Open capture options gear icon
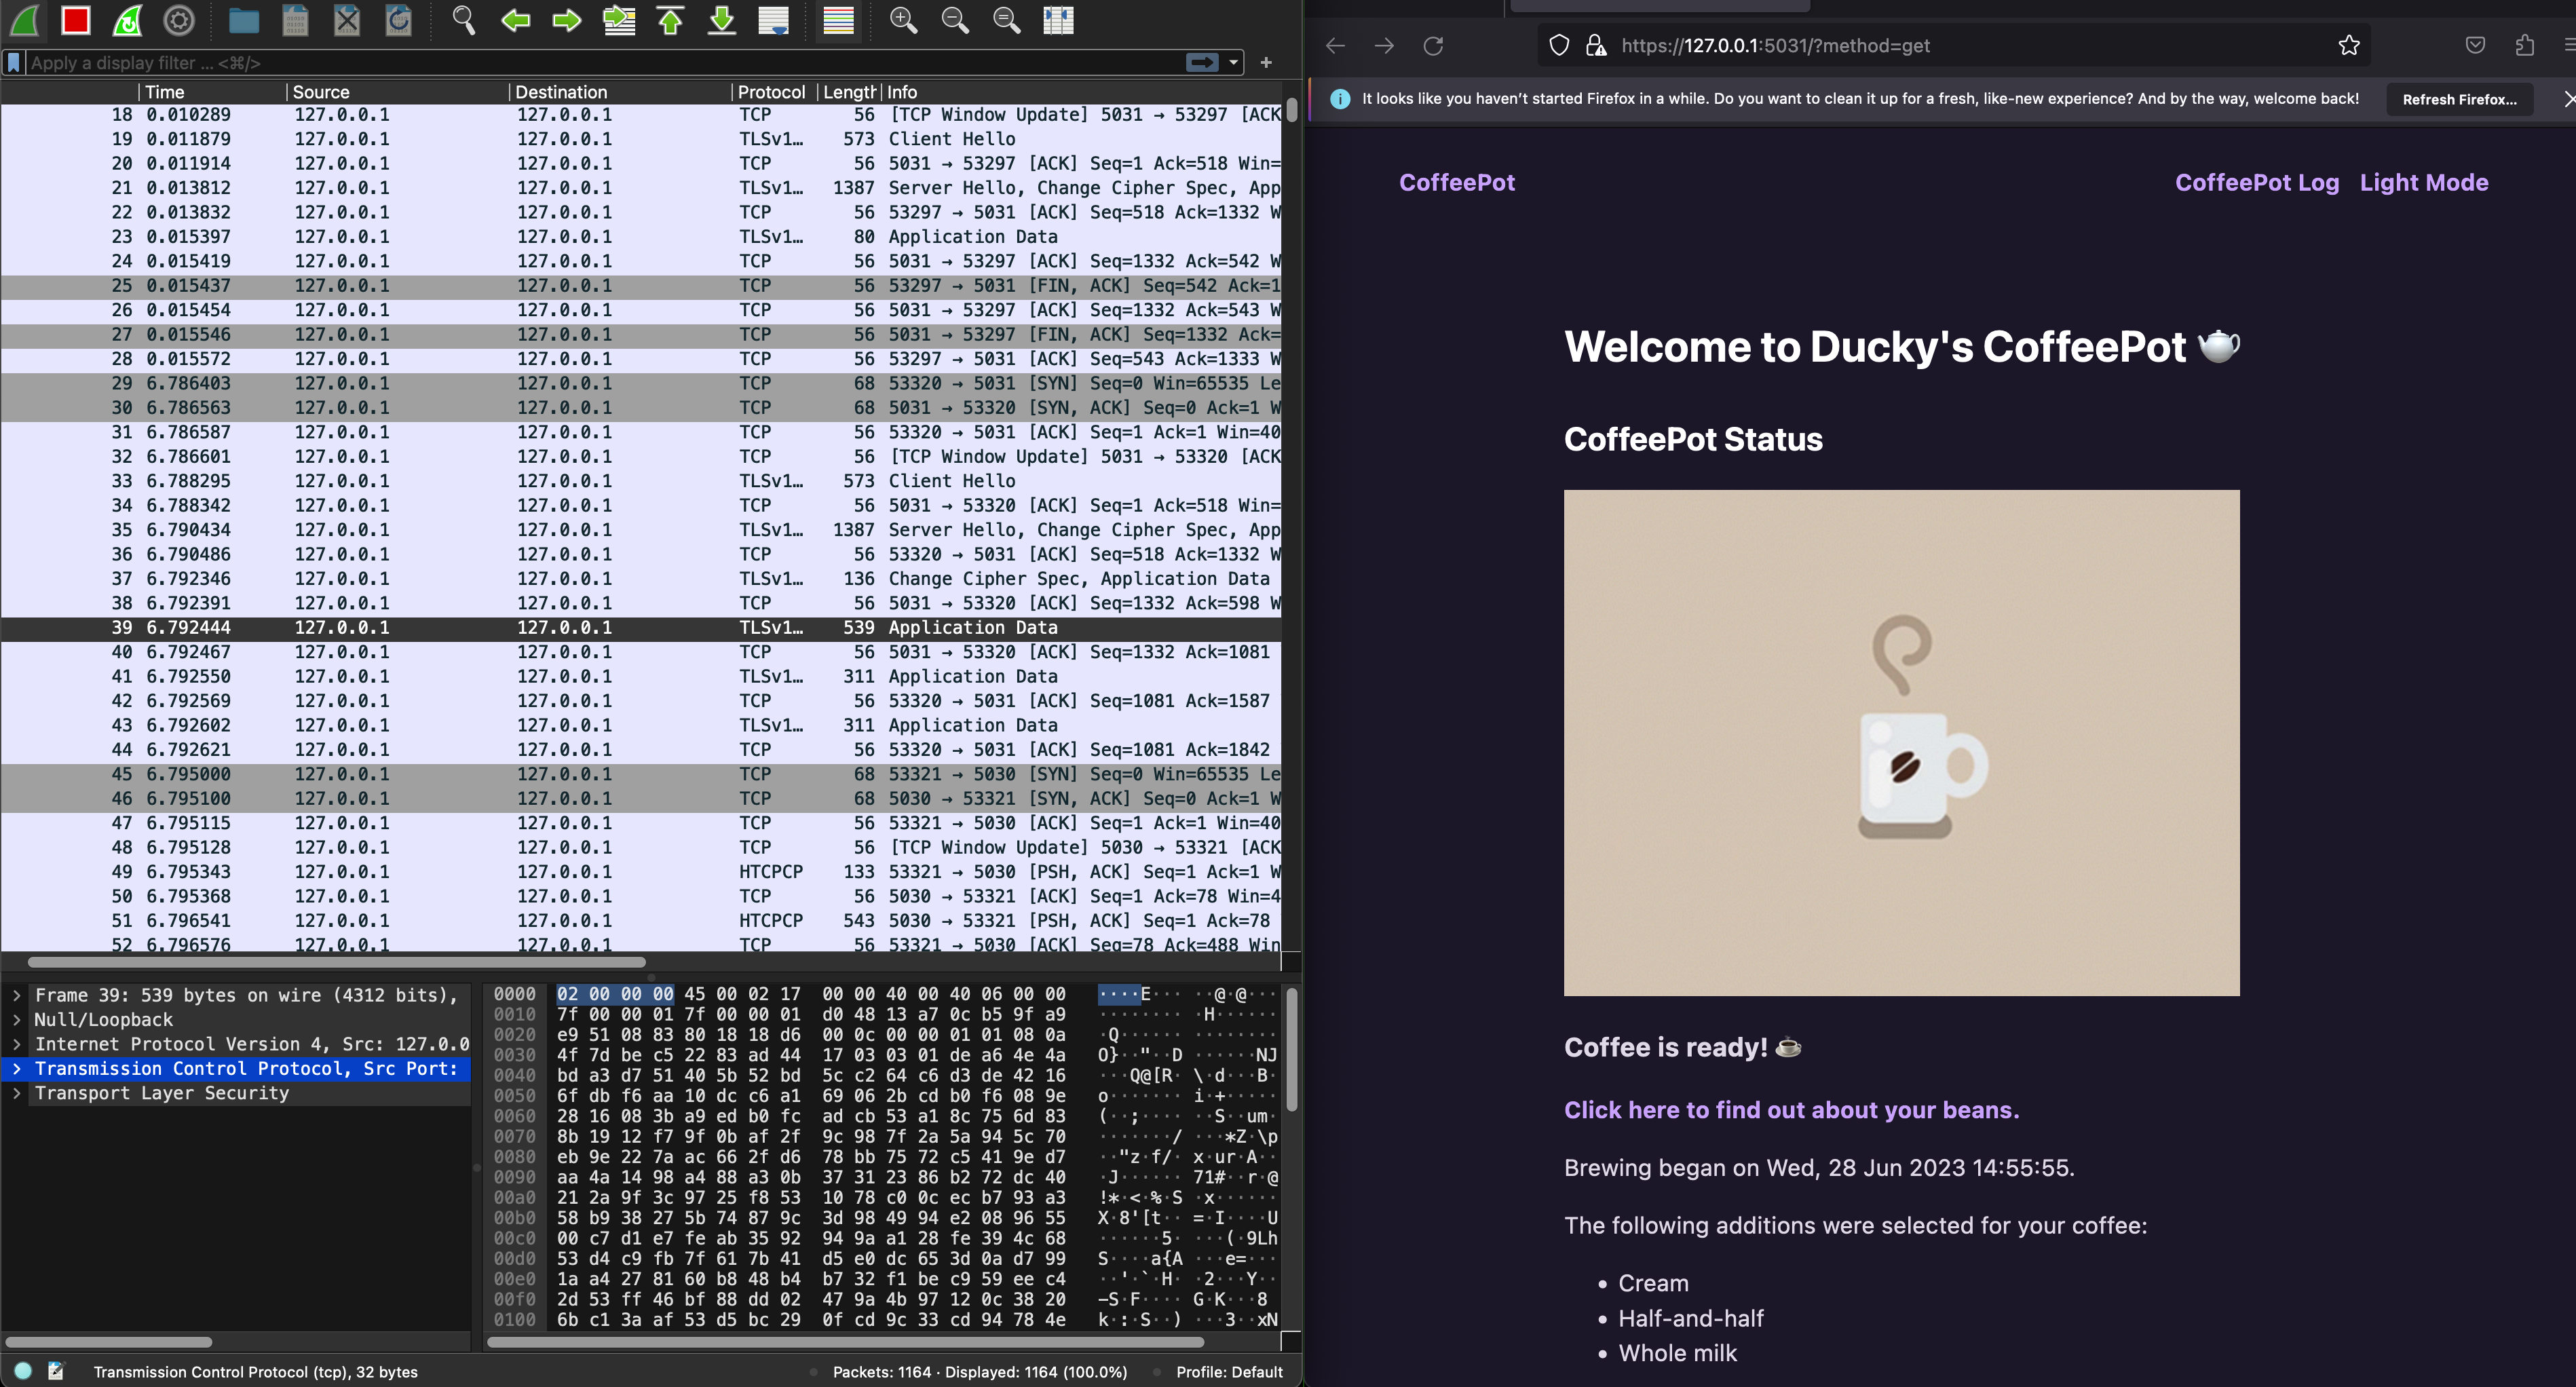Viewport: 2576px width, 1387px height. [x=179, y=20]
